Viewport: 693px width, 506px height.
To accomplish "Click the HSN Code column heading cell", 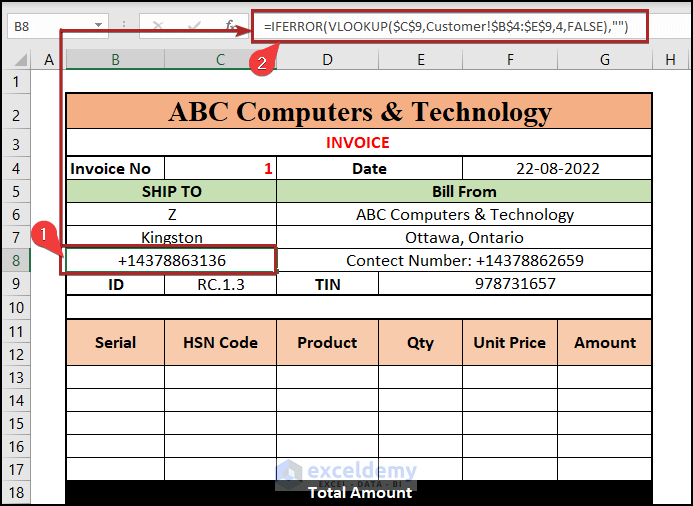I will pyautogui.click(x=220, y=342).
